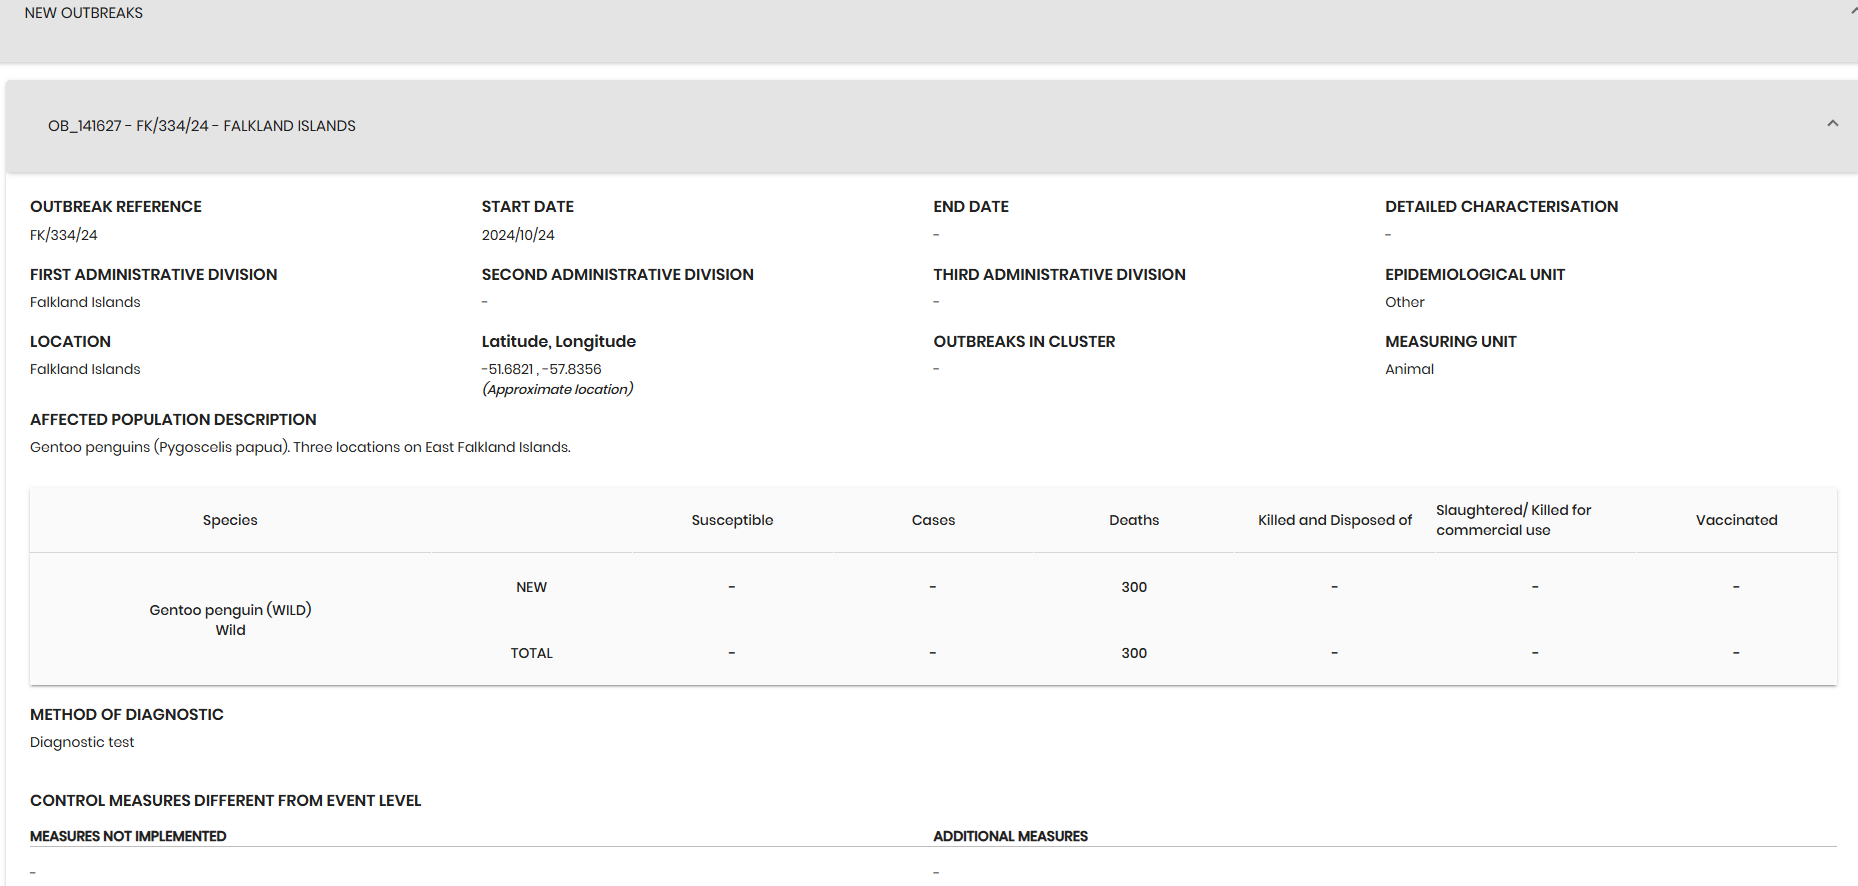Click the Killed and Disposed of column header
The width and height of the screenshot is (1858, 886).
tap(1335, 520)
